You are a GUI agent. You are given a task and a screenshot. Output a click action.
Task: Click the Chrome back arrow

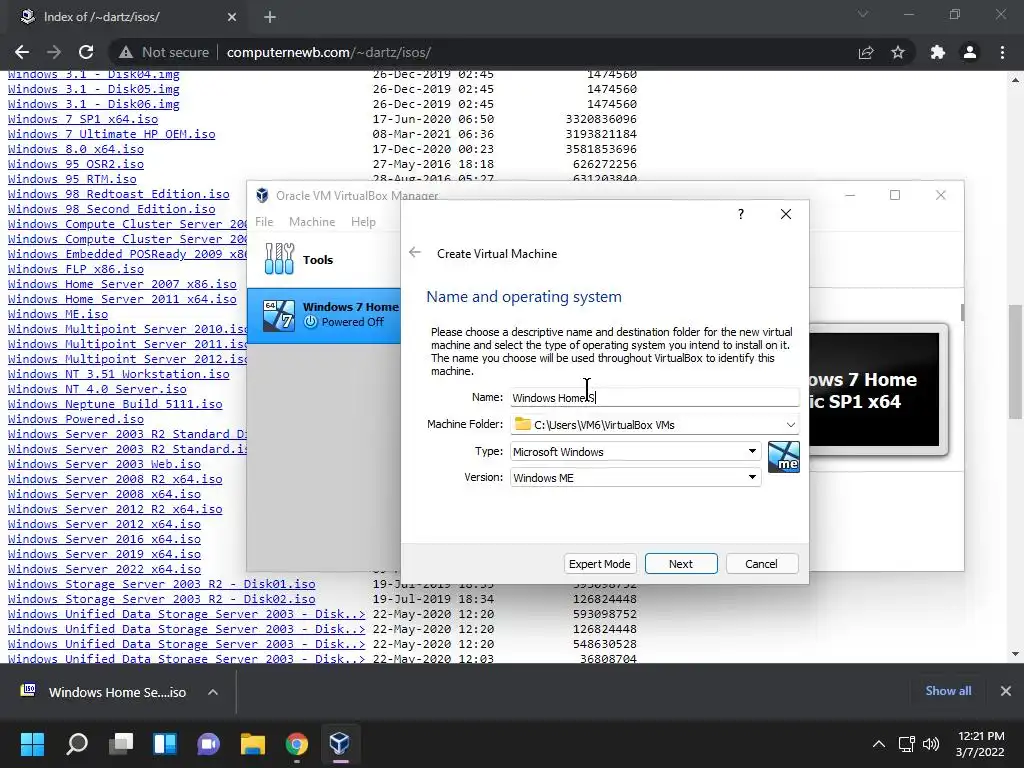22,52
